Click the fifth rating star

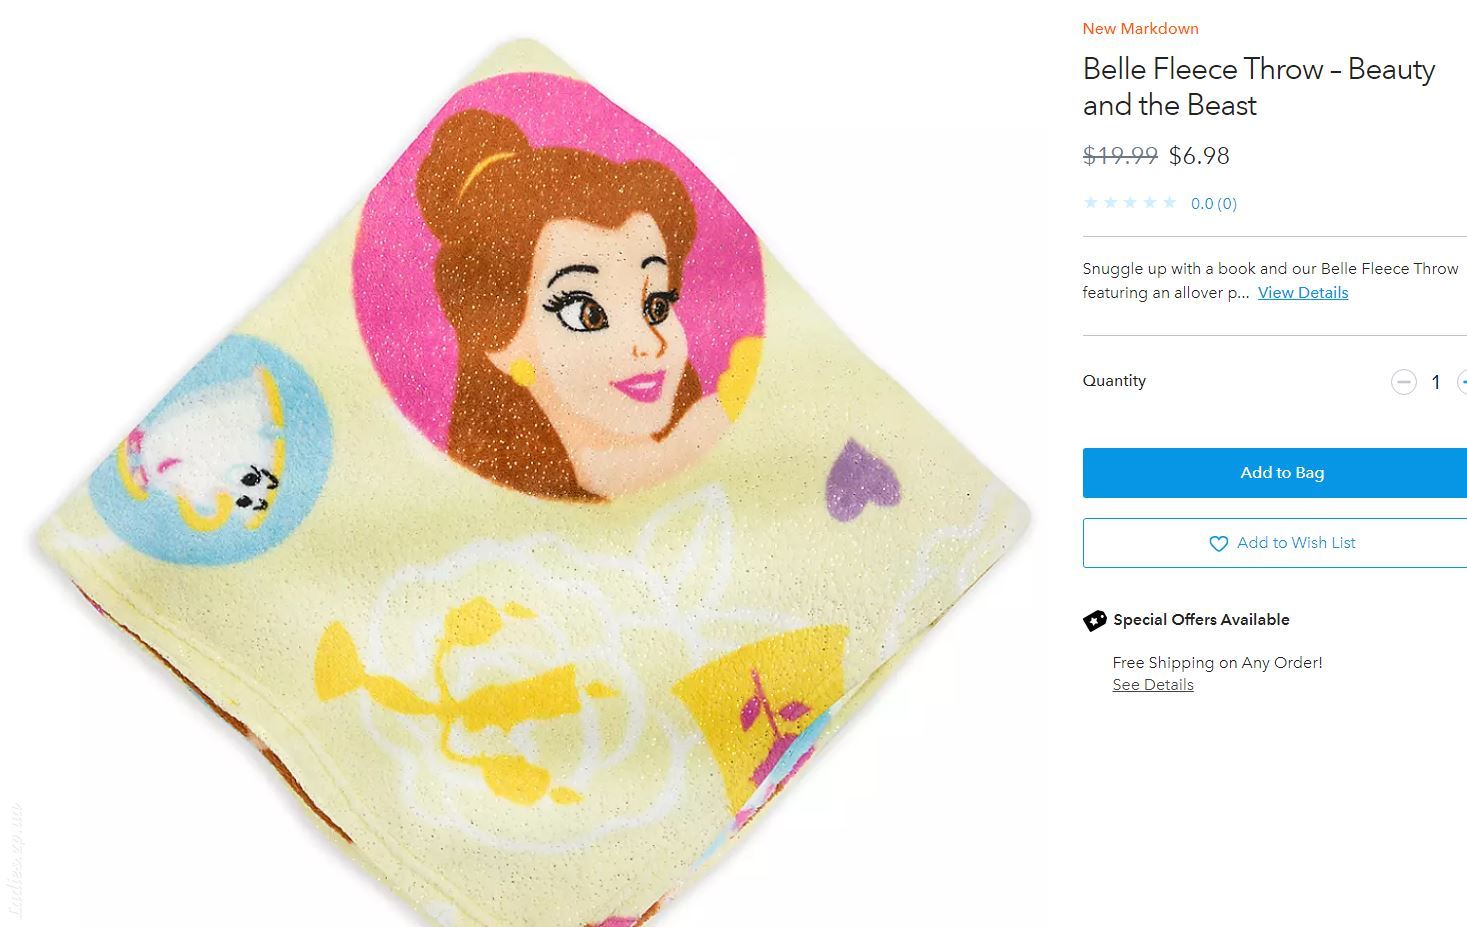click(x=1169, y=203)
